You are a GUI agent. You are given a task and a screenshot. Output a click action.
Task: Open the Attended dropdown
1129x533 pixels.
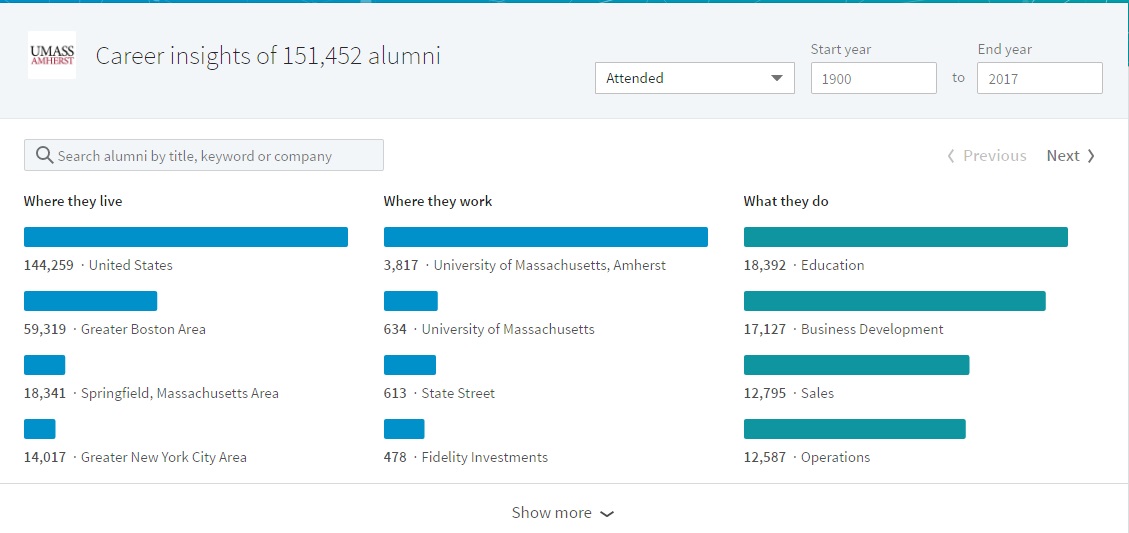tap(695, 78)
